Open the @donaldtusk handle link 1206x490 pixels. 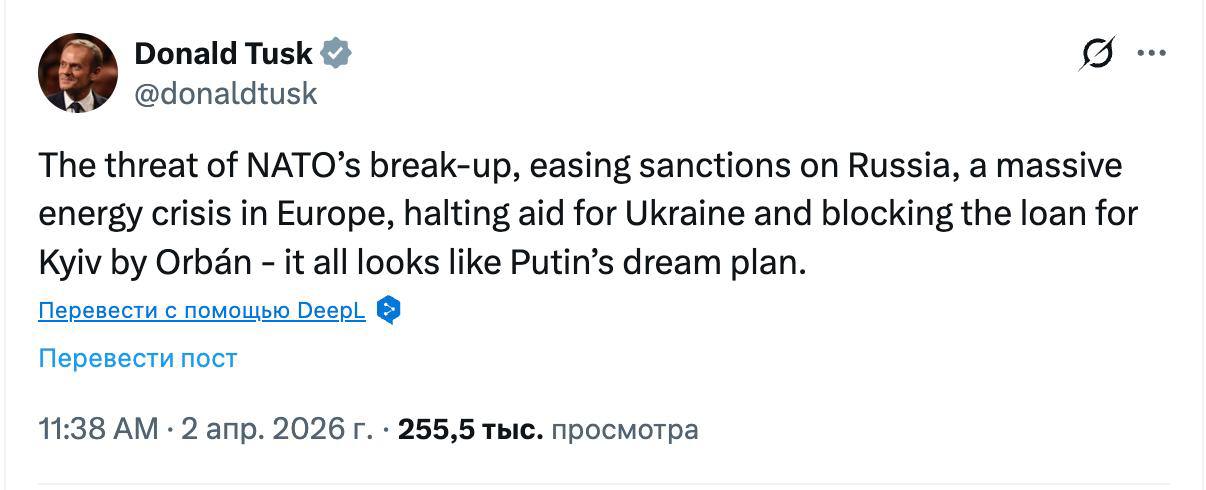point(225,93)
